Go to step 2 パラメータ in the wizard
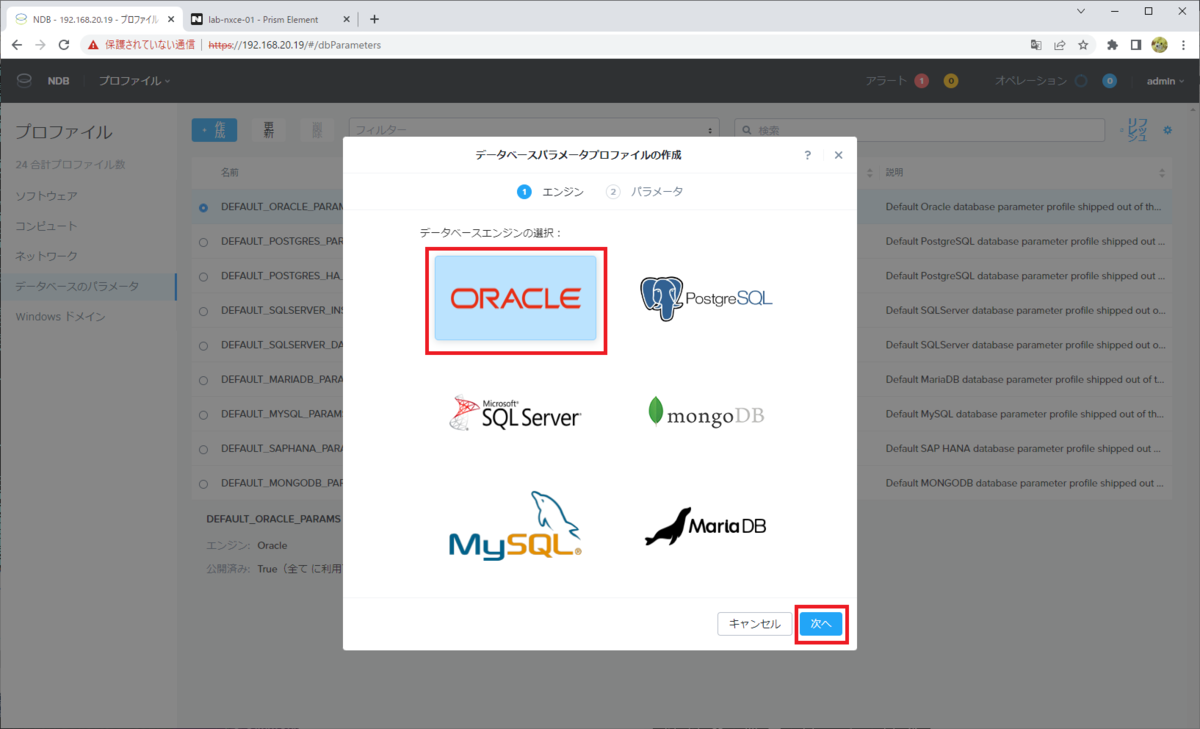Viewport: 1200px width, 729px height. click(x=645, y=191)
